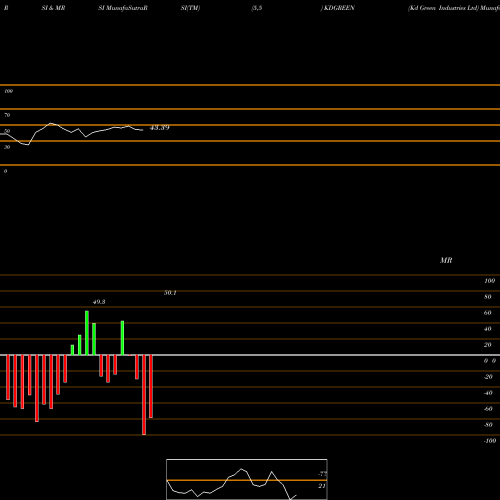Image resolution: width=500 pixels, height=500 pixels.
Task: Click the 'SI(TM)' header text
Action: 190,8
